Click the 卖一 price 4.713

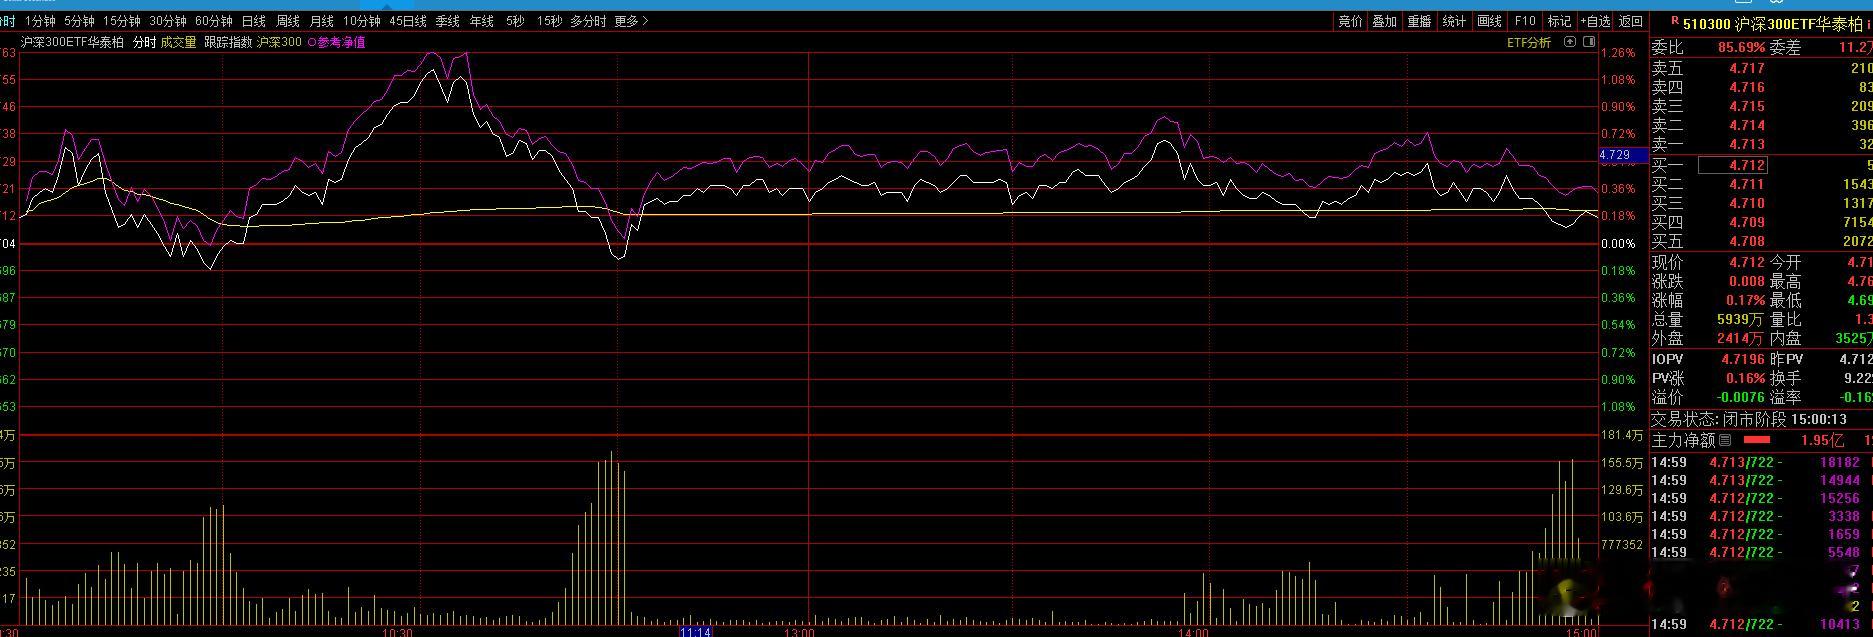(x=1747, y=144)
